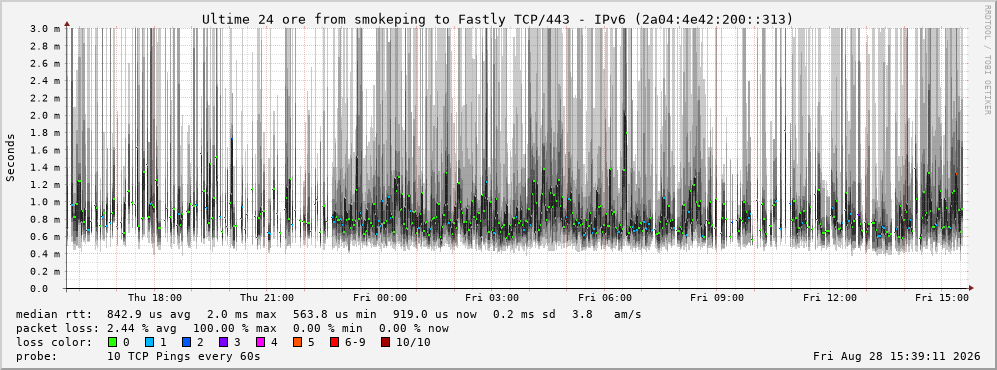Image resolution: width=997 pixels, height=370 pixels.
Task: Click the Fri 06:00 time axis label
Action: click(x=605, y=298)
